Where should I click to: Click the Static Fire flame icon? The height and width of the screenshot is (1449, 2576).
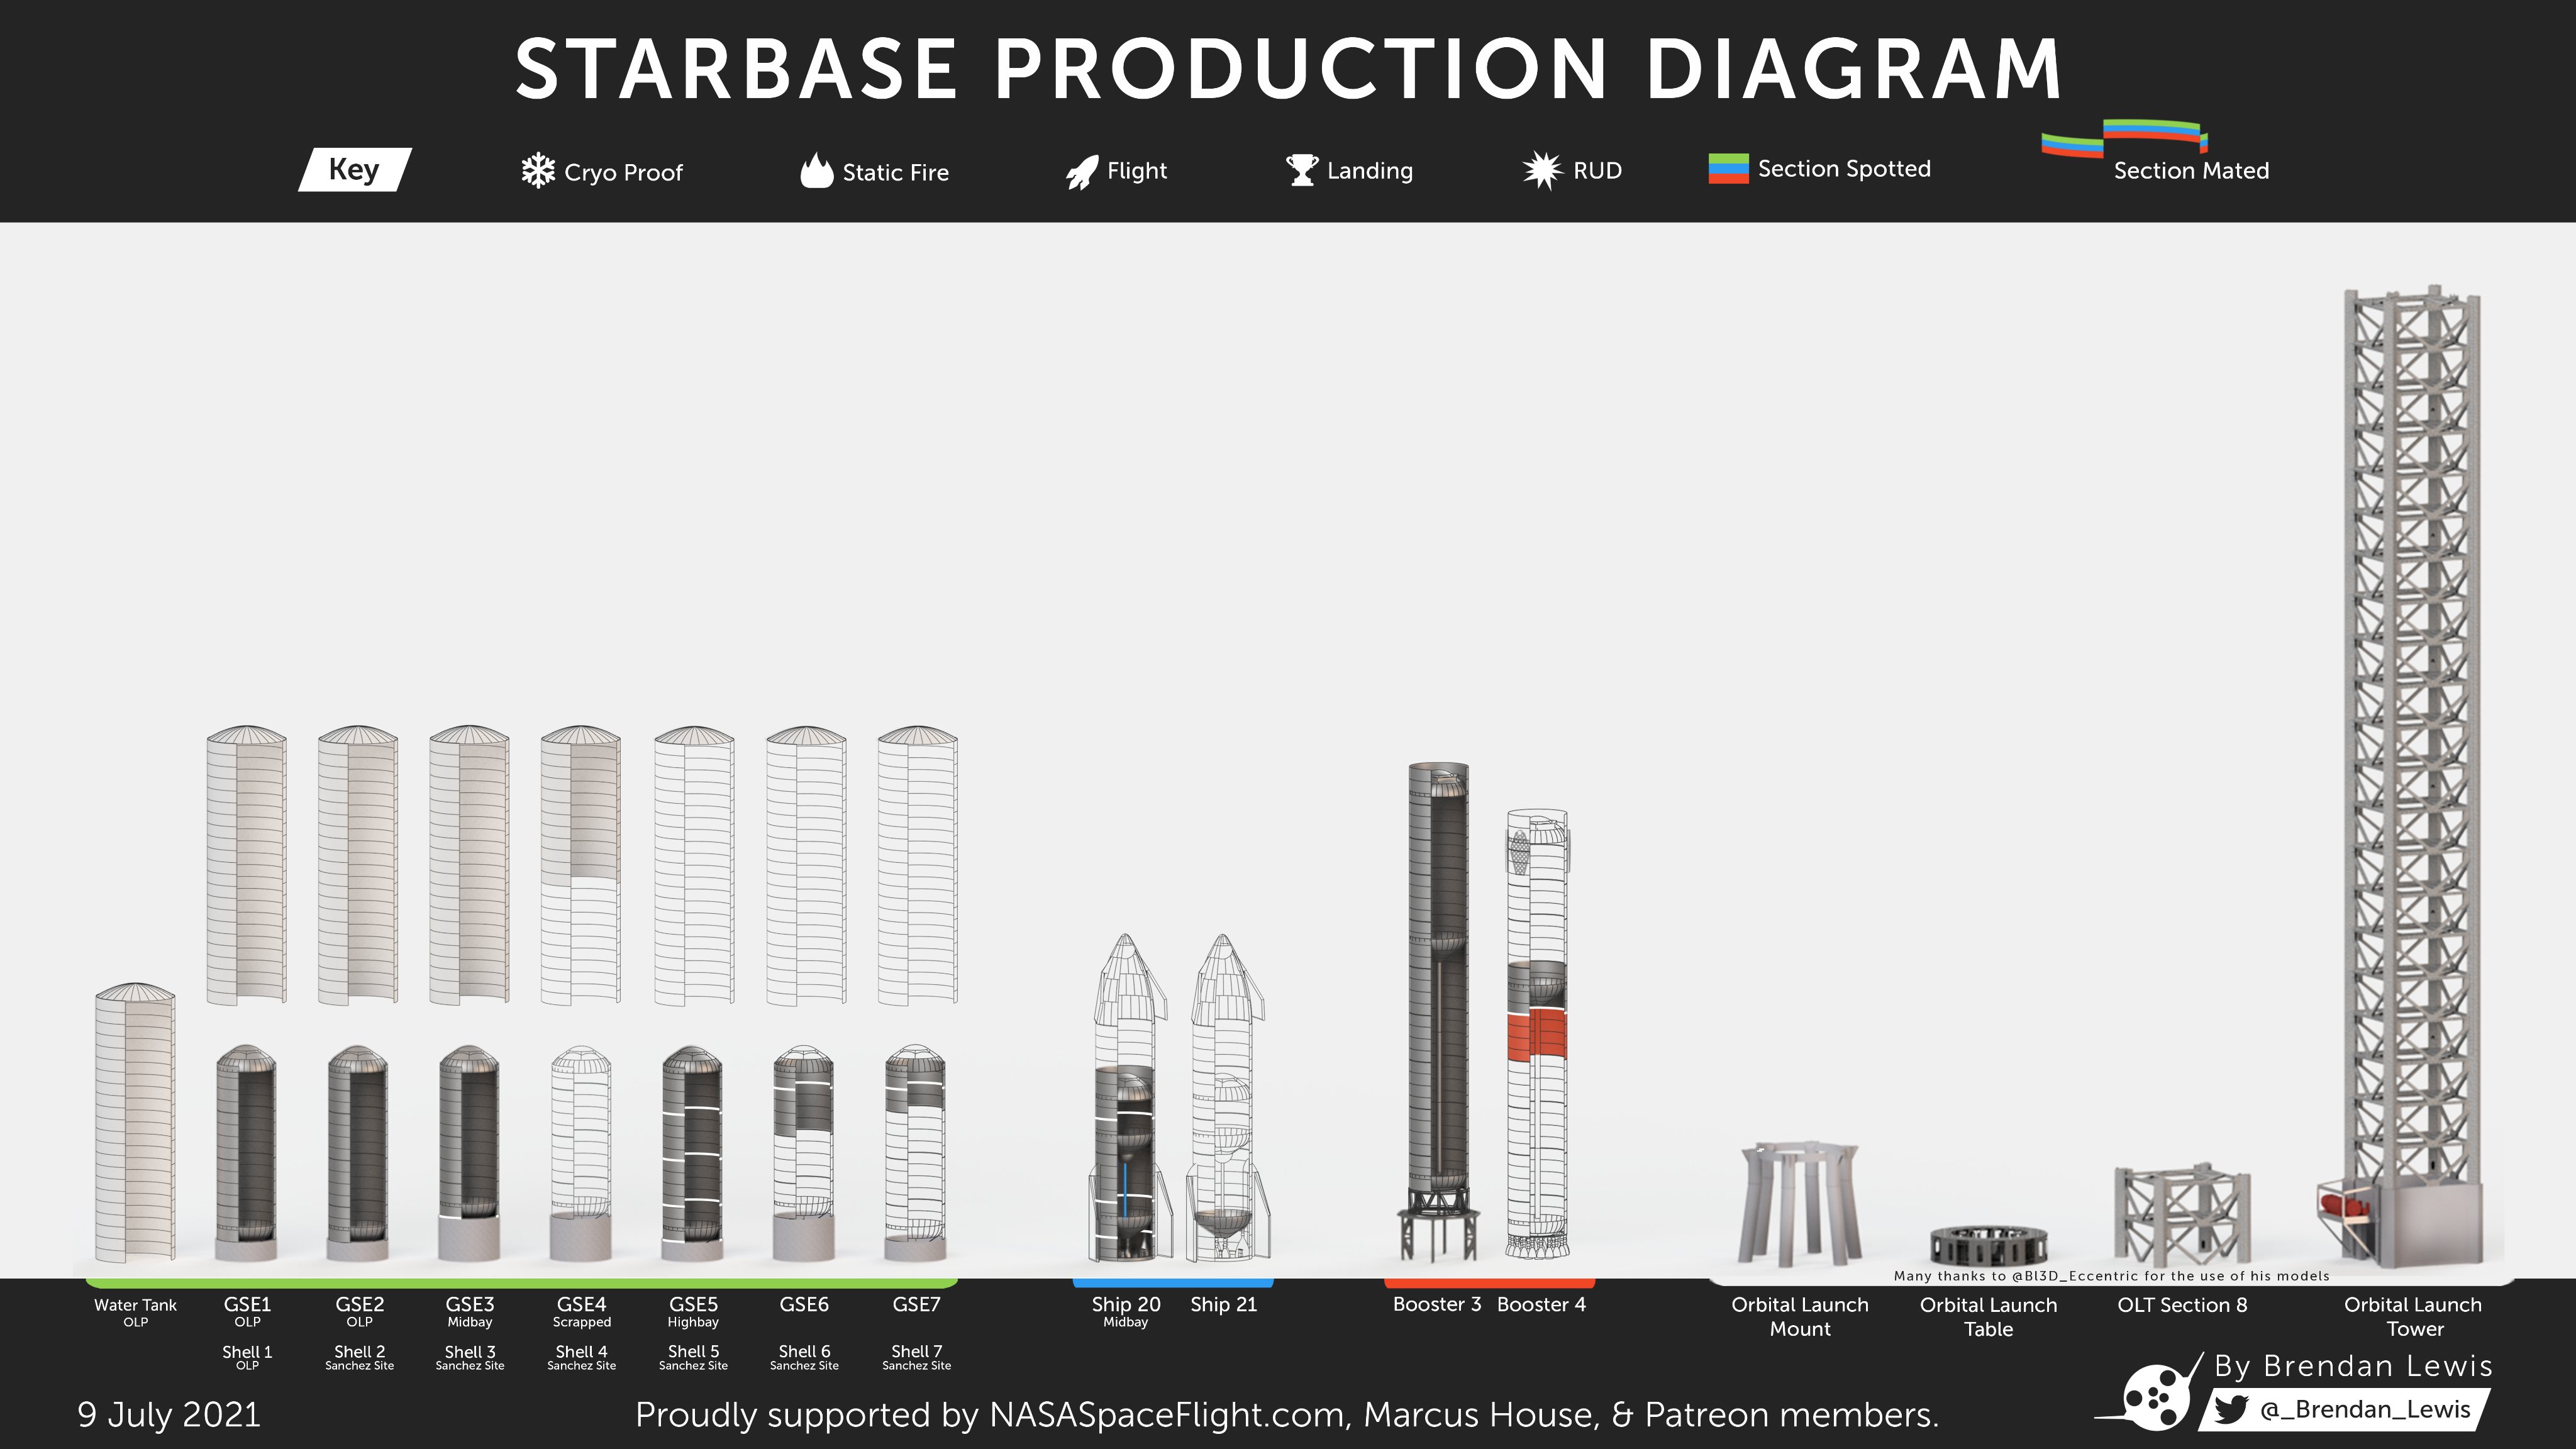[816, 171]
